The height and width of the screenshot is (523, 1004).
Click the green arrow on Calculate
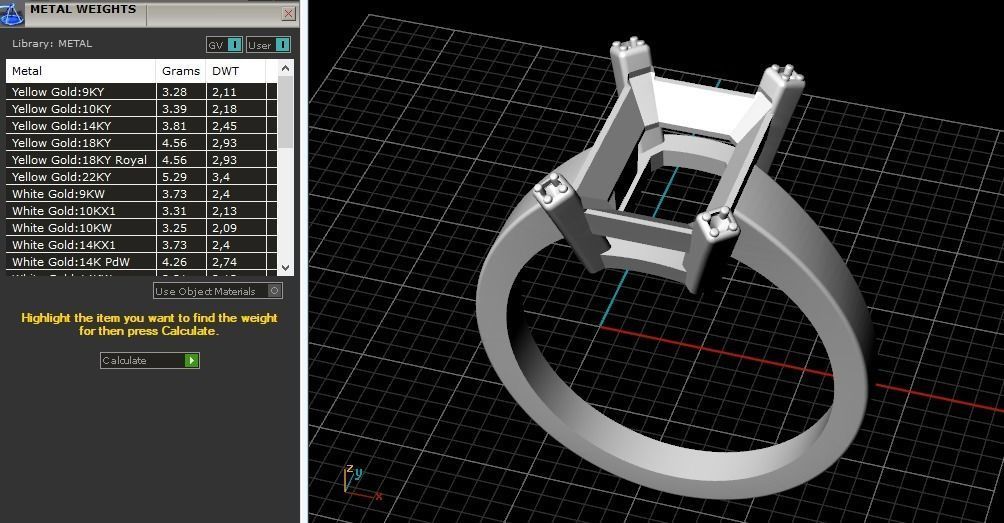(191, 360)
